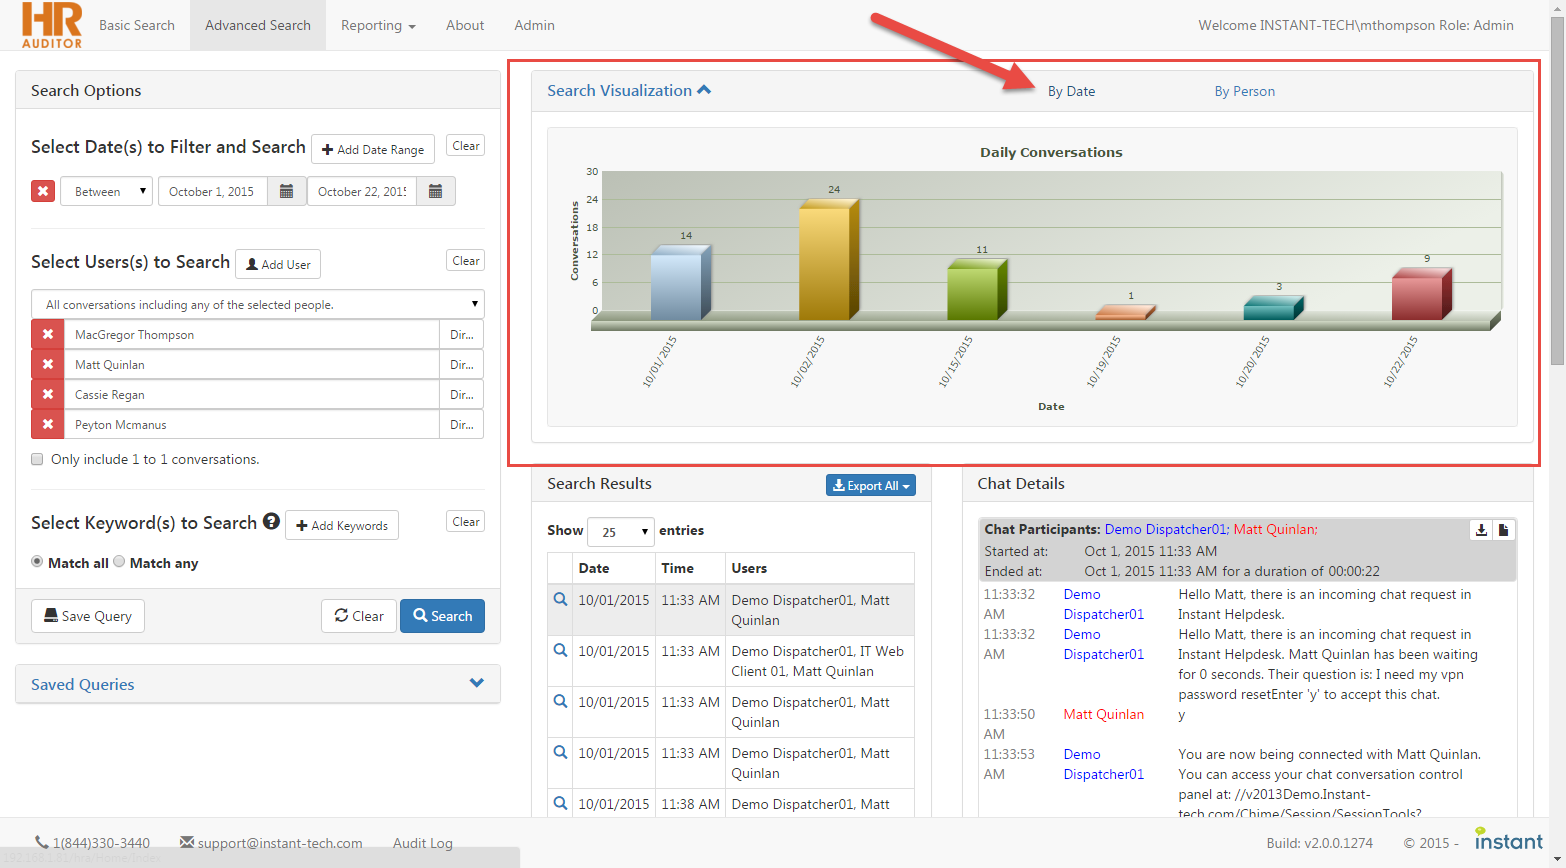This screenshot has height=868, width=1566.
Task: Click the HR Auditor logo
Action: pyautogui.click(x=53, y=25)
